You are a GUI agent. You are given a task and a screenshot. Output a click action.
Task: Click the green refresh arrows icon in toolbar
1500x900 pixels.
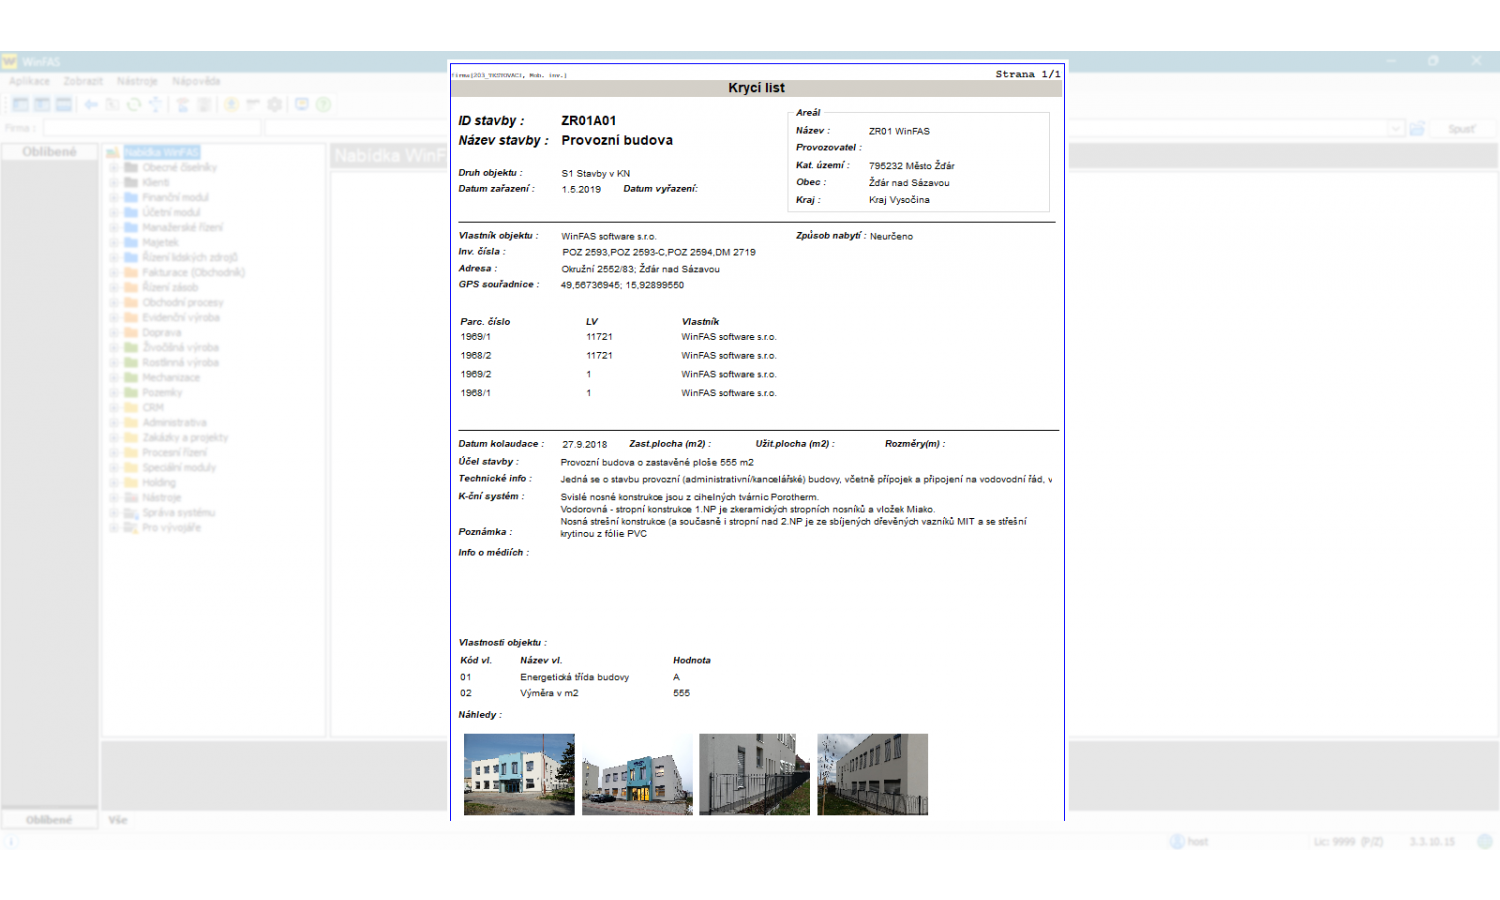tap(133, 104)
